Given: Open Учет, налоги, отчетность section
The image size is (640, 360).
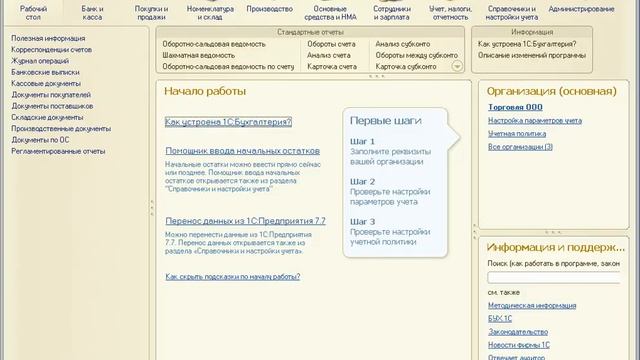Looking at the screenshot, I should [450, 13].
